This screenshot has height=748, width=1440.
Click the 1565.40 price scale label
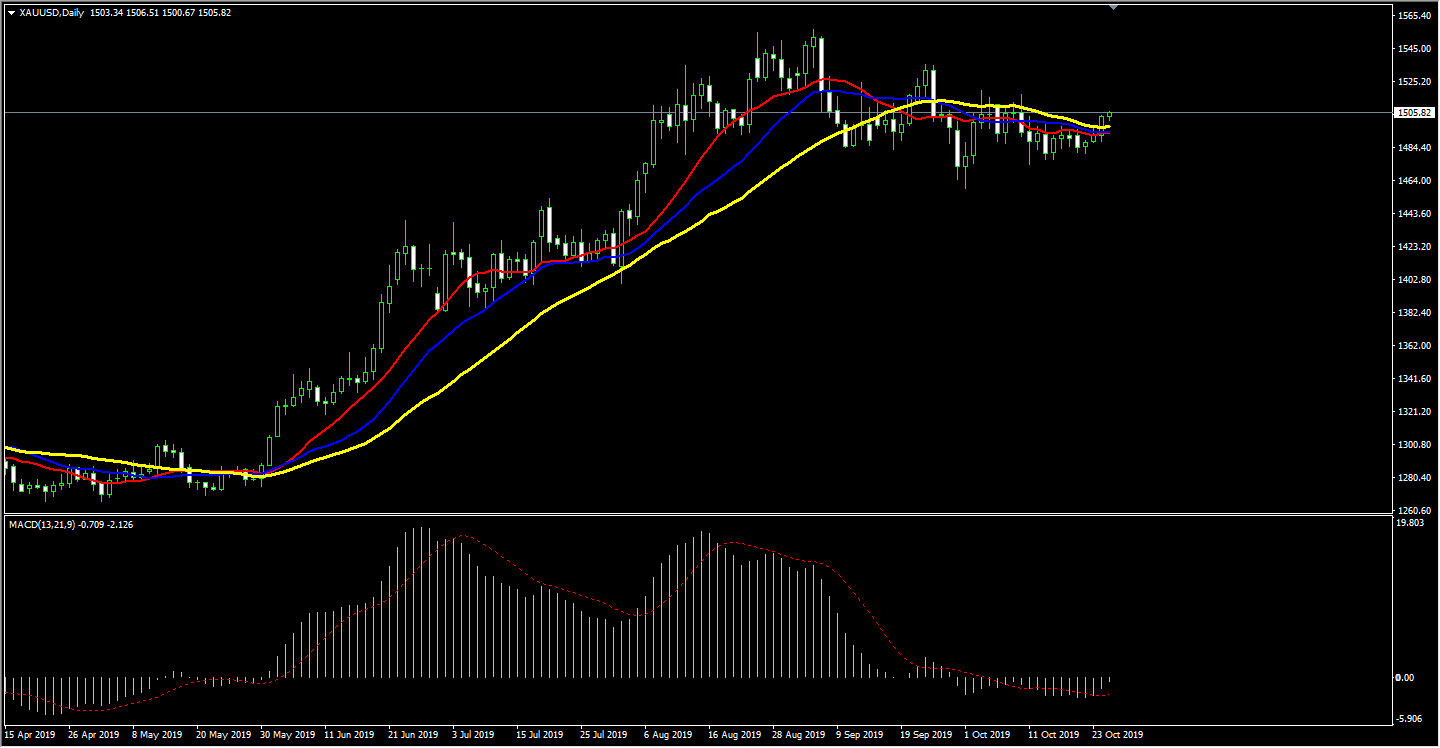[1412, 16]
